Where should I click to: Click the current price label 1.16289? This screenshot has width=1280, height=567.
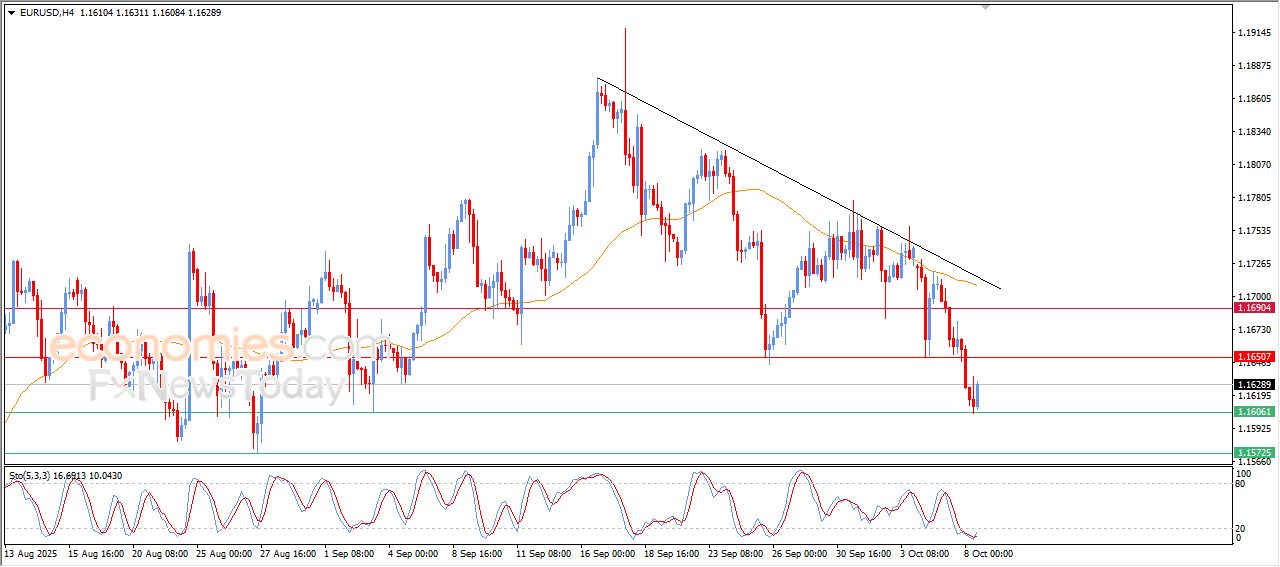coord(1253,385)
